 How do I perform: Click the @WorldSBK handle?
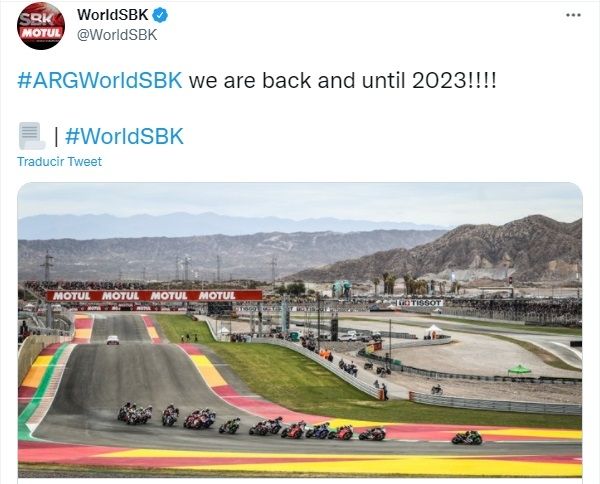pos(117,35)
